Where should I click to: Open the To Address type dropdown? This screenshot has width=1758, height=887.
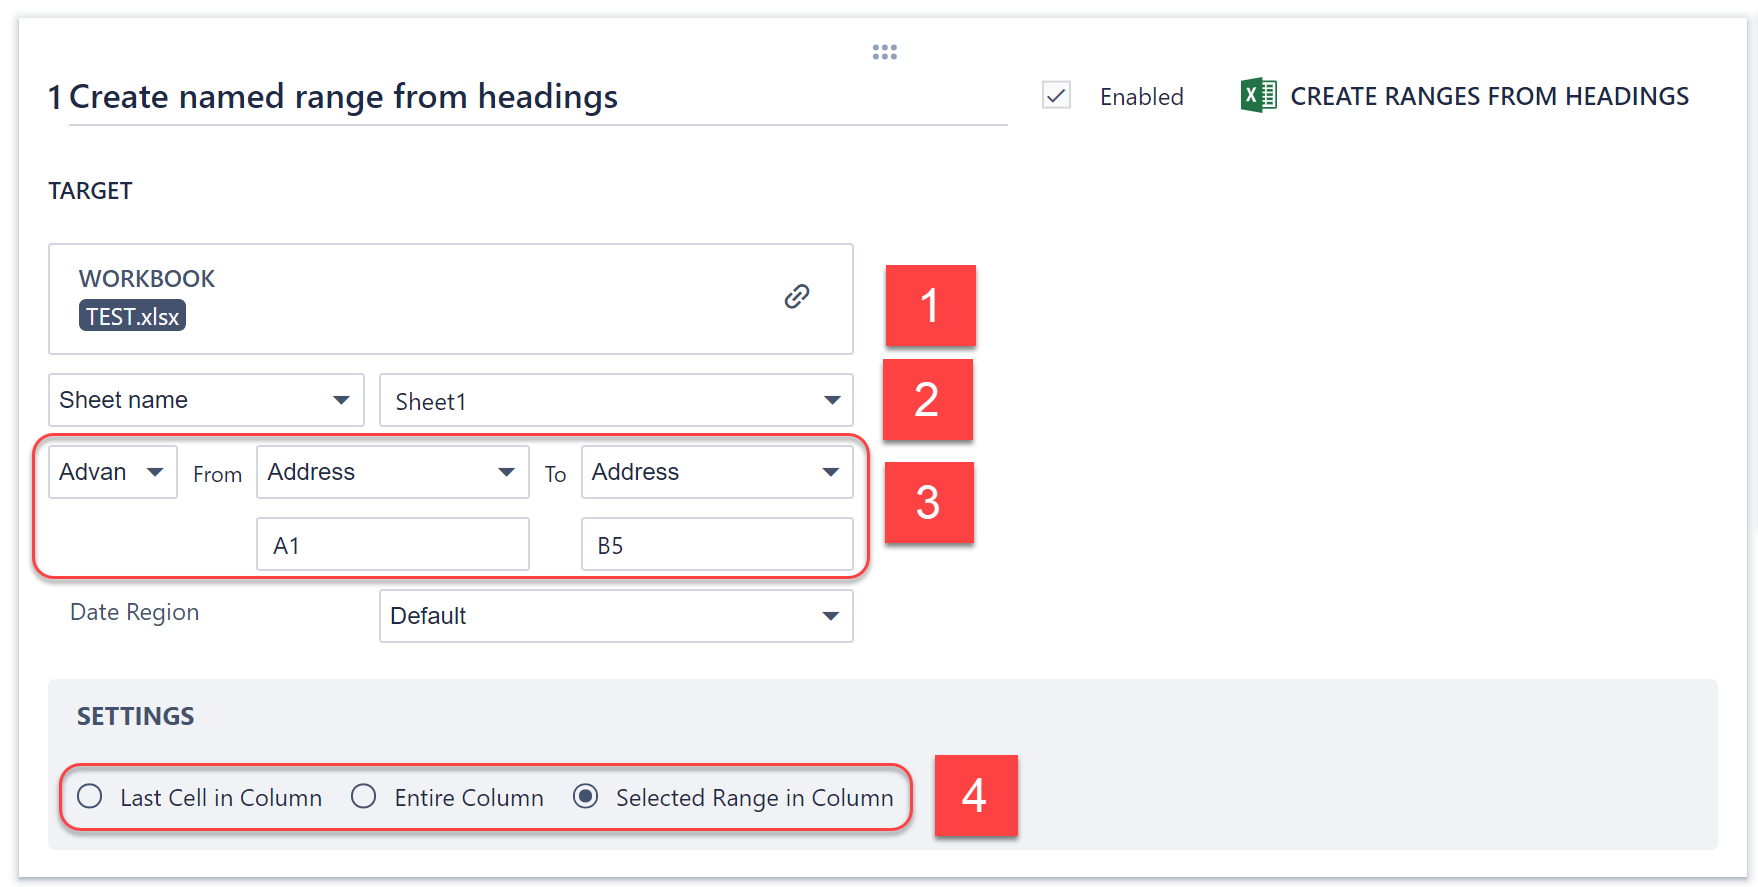tap(716, 472)
